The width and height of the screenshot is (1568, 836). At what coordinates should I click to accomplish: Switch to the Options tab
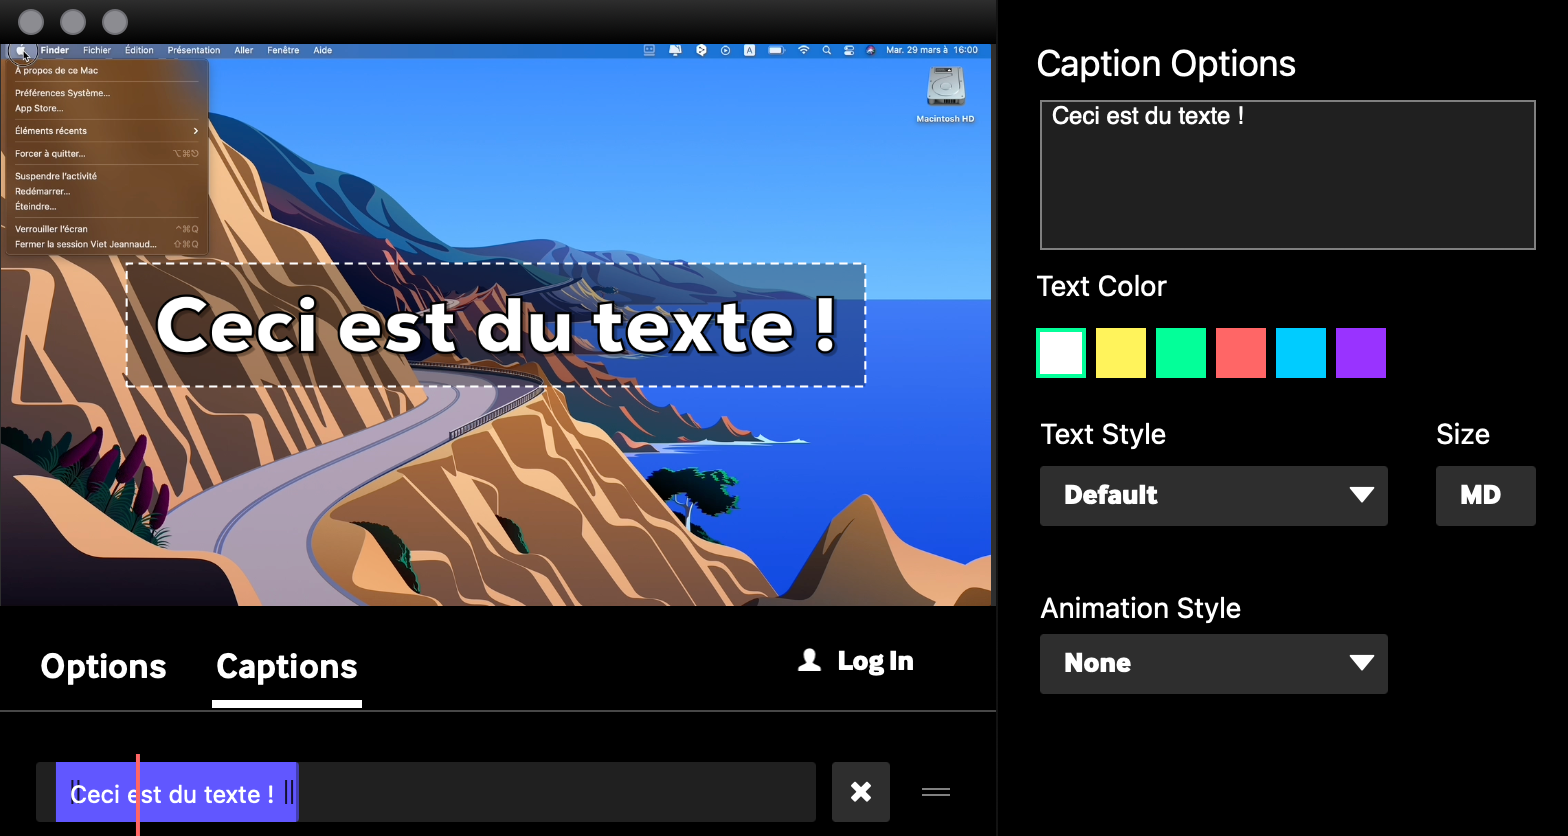tap(103, 667)
